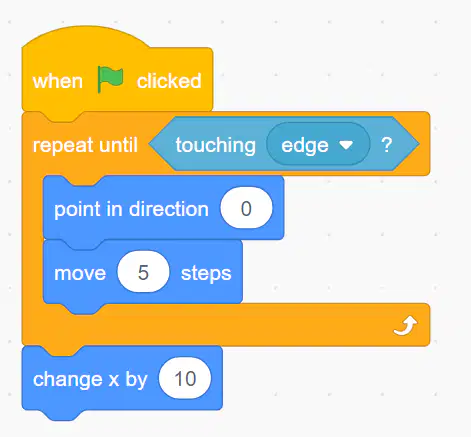Viewport: 471px width, 437px height.
Task: Click the left spine of repeat until block
Action: (32, 240)
